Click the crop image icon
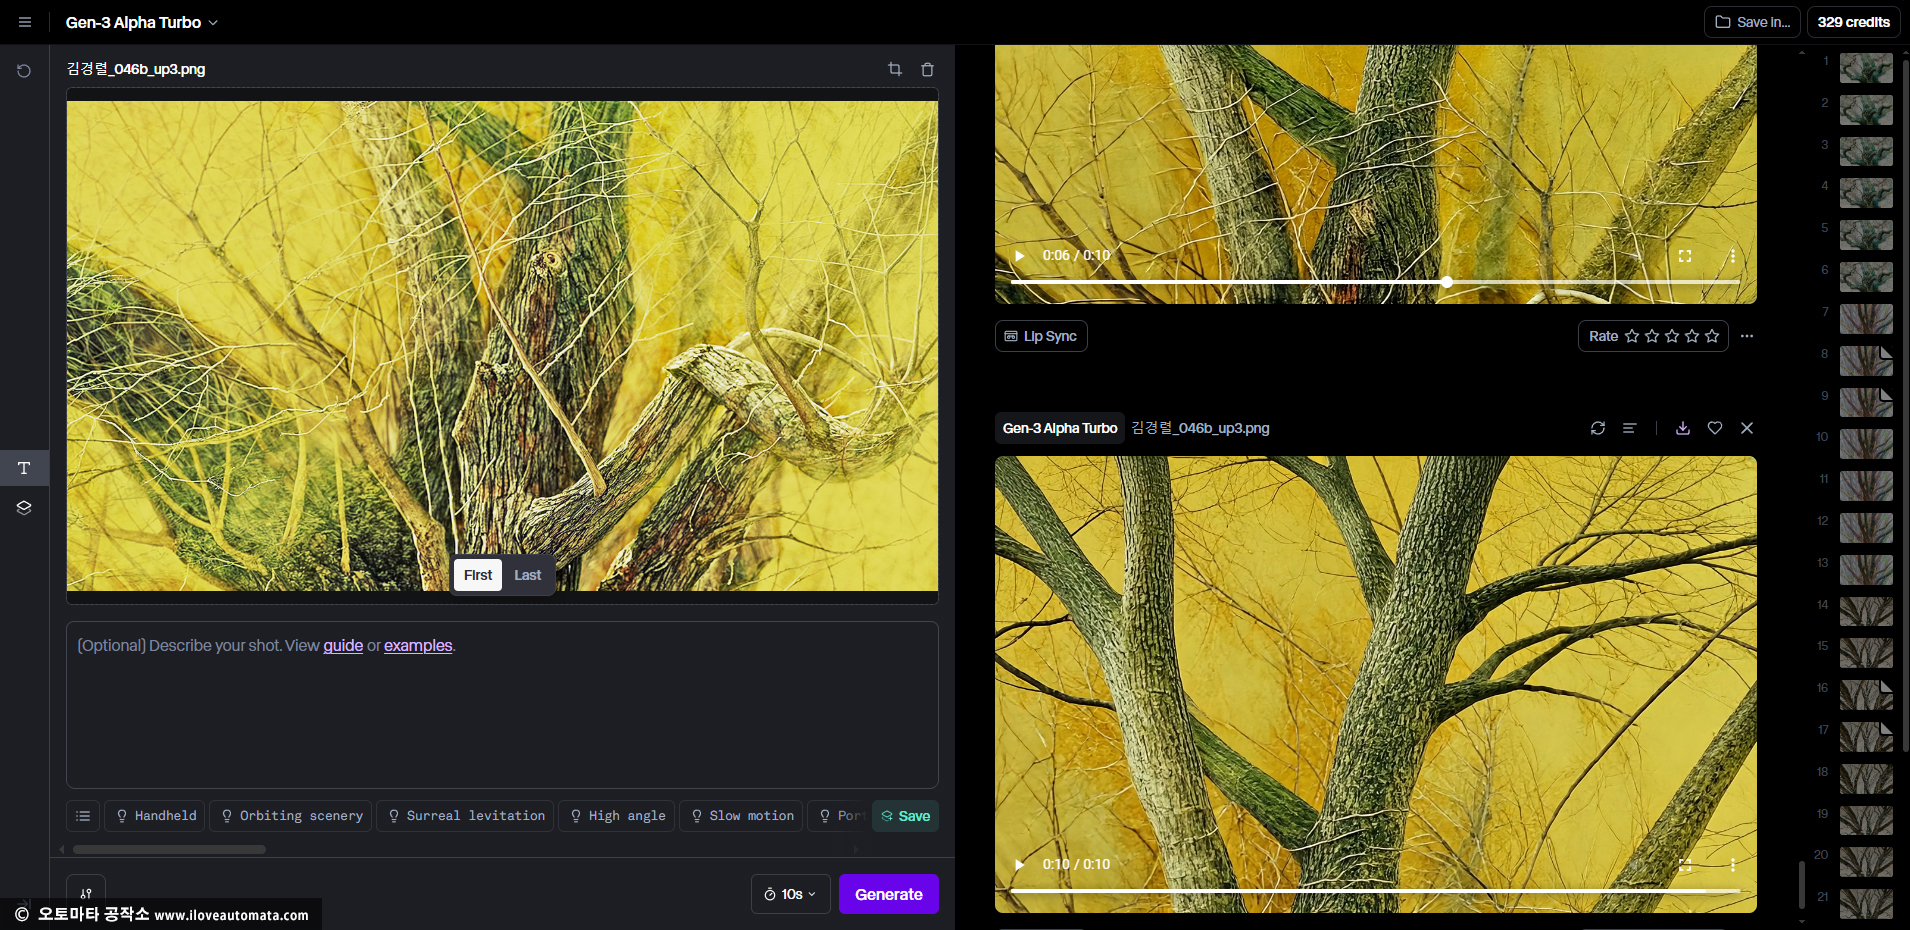 tap(895, 69)
